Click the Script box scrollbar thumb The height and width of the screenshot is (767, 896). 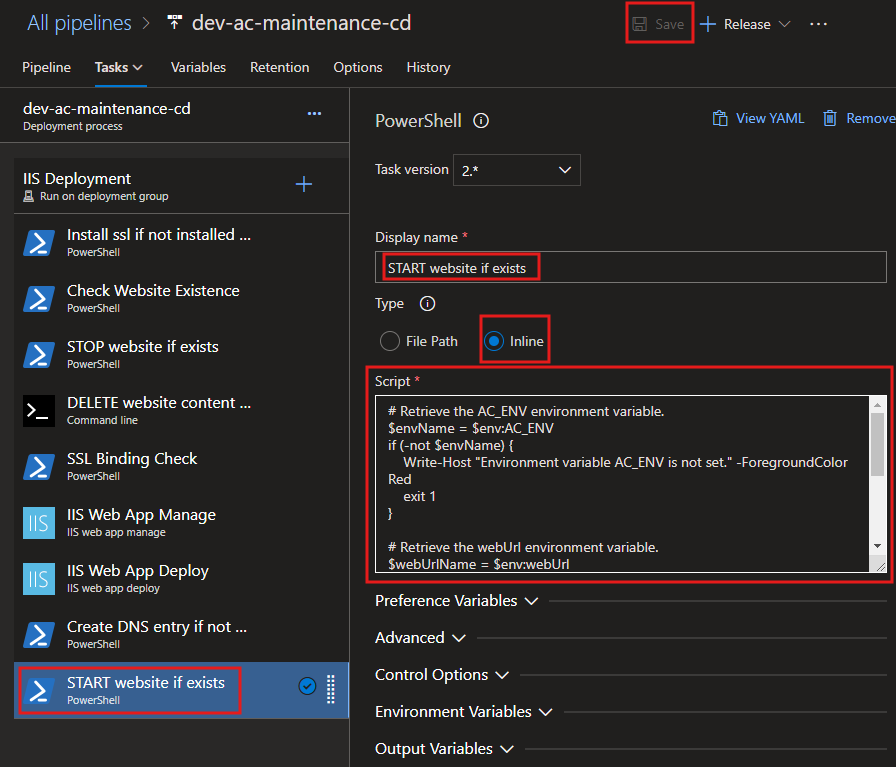[x=878, y=444]
